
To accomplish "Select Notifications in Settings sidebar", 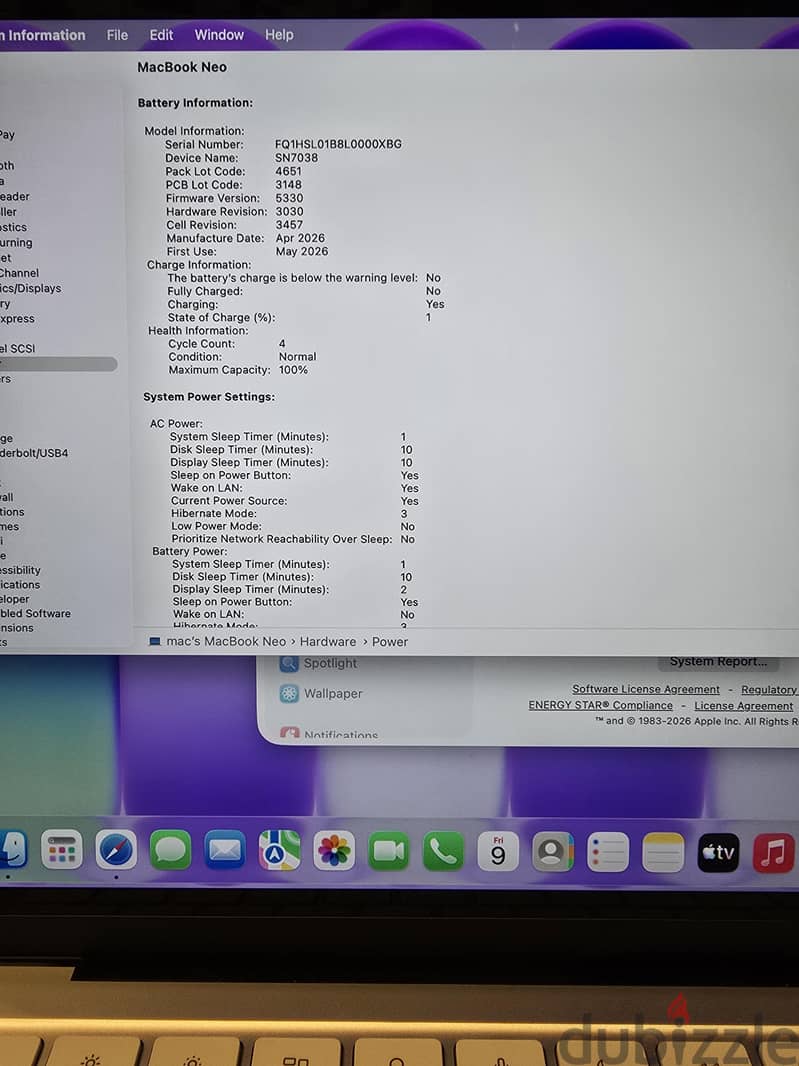I will tap(341, 735).
